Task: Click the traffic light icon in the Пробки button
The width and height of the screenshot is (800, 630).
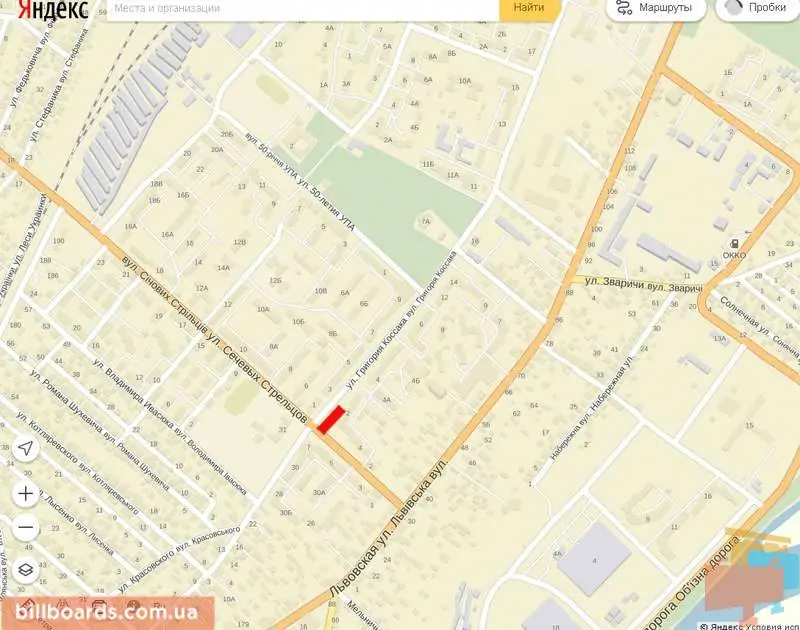Action: coord(734,8)
